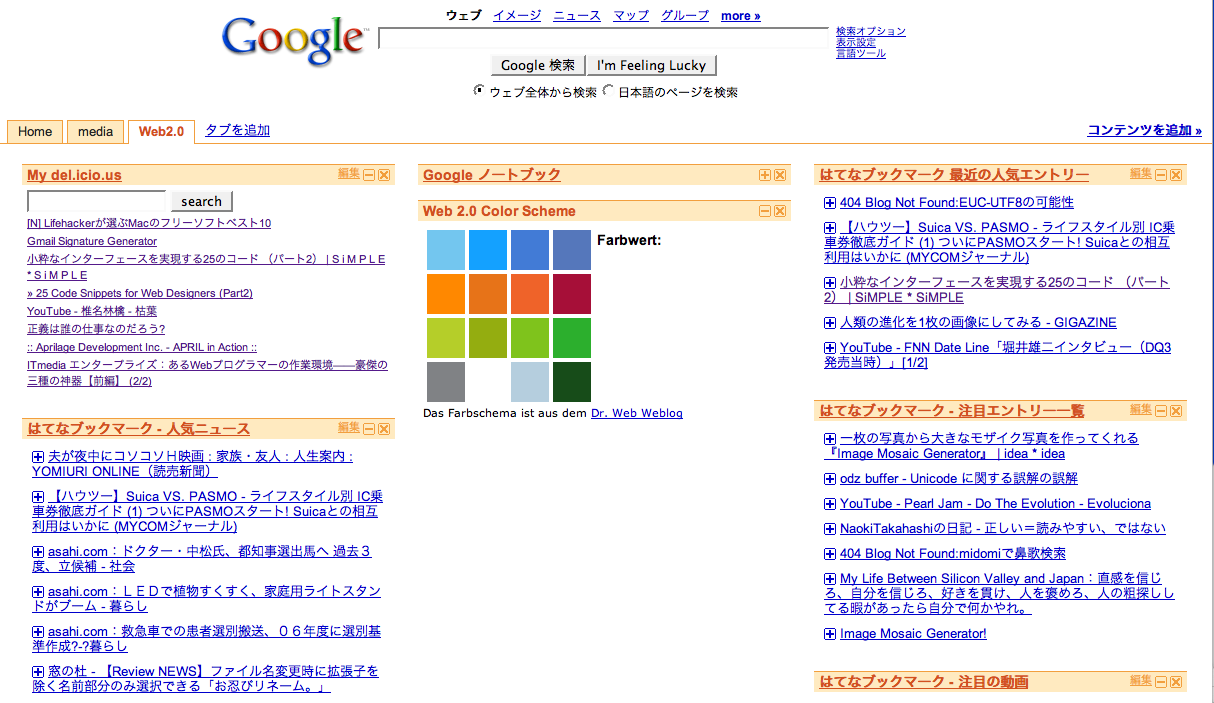This screenshot has width=1214, height=703.
Task: Expand the YouTube - FNN Date Line entry
Action: tap(830, 348)
